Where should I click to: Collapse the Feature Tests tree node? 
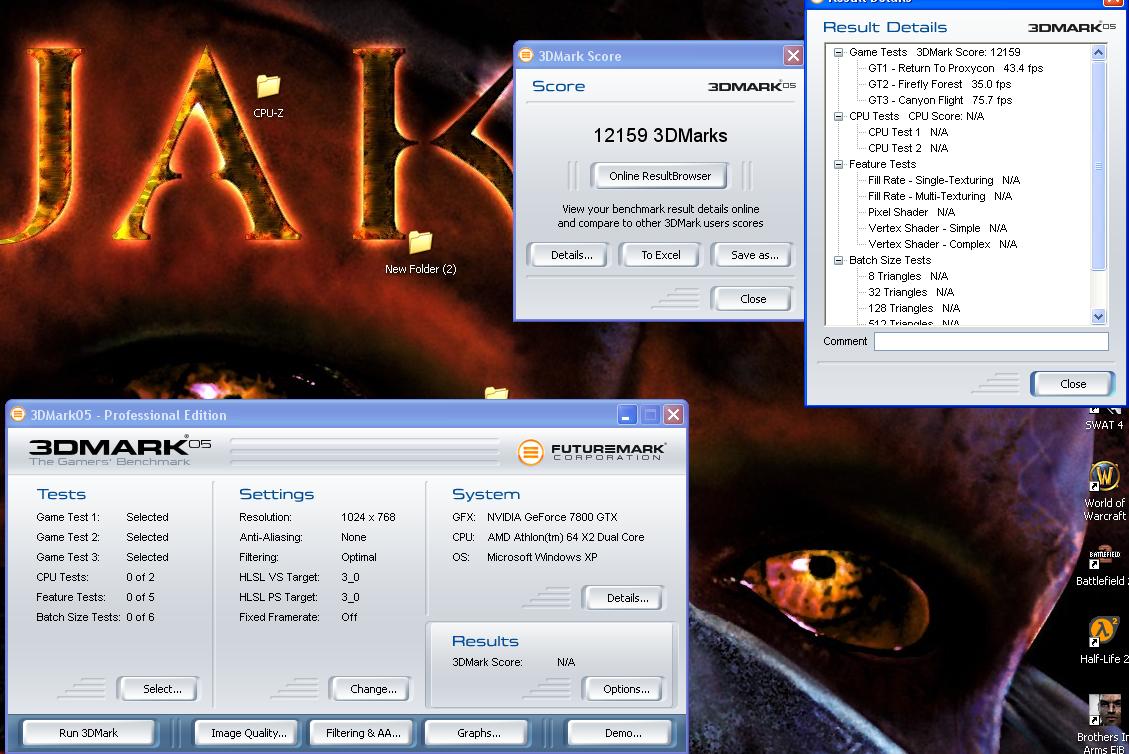pos(838,164)
